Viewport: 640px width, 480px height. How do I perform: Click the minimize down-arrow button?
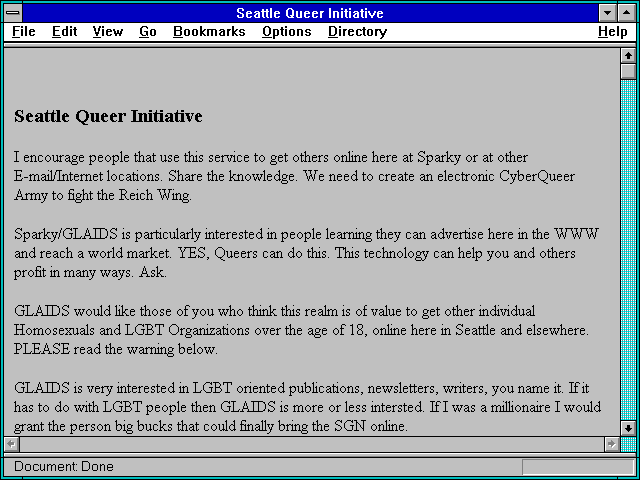point(607,13)
